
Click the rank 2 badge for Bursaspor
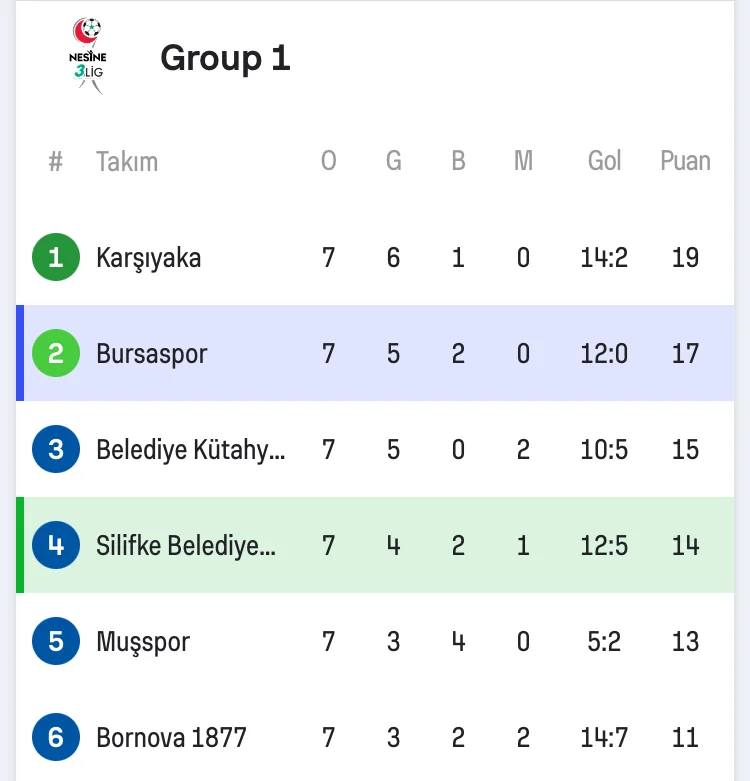click(55, 354)
